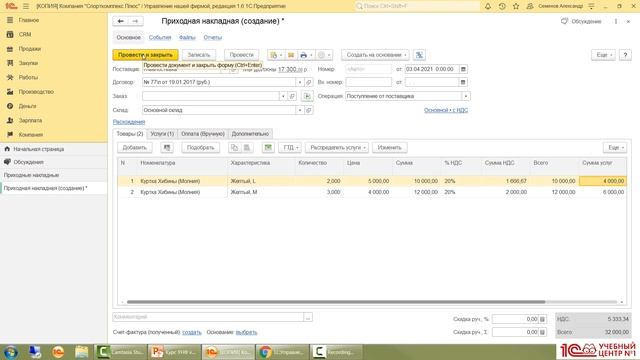The width and height of the screenshot is (640, 360).
Task: Click the Провести button
Action: (x=241, y=55)
